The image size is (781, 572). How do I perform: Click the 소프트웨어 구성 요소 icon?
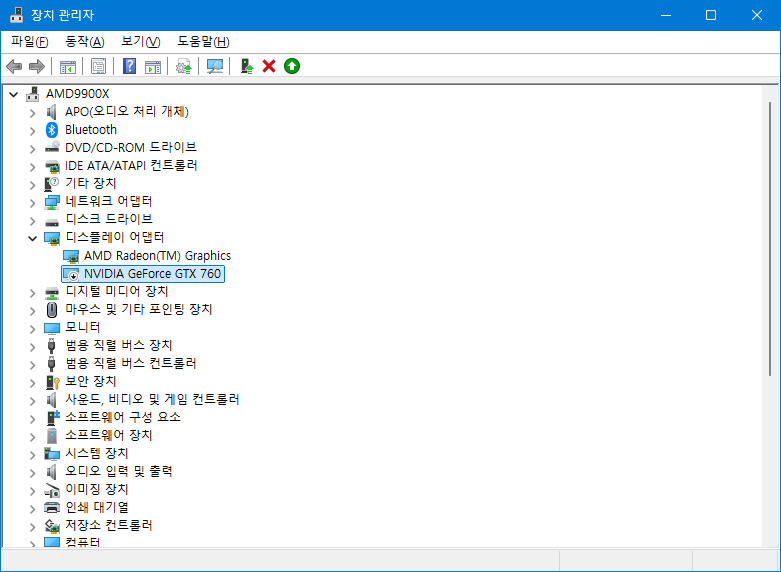(53, 417)
